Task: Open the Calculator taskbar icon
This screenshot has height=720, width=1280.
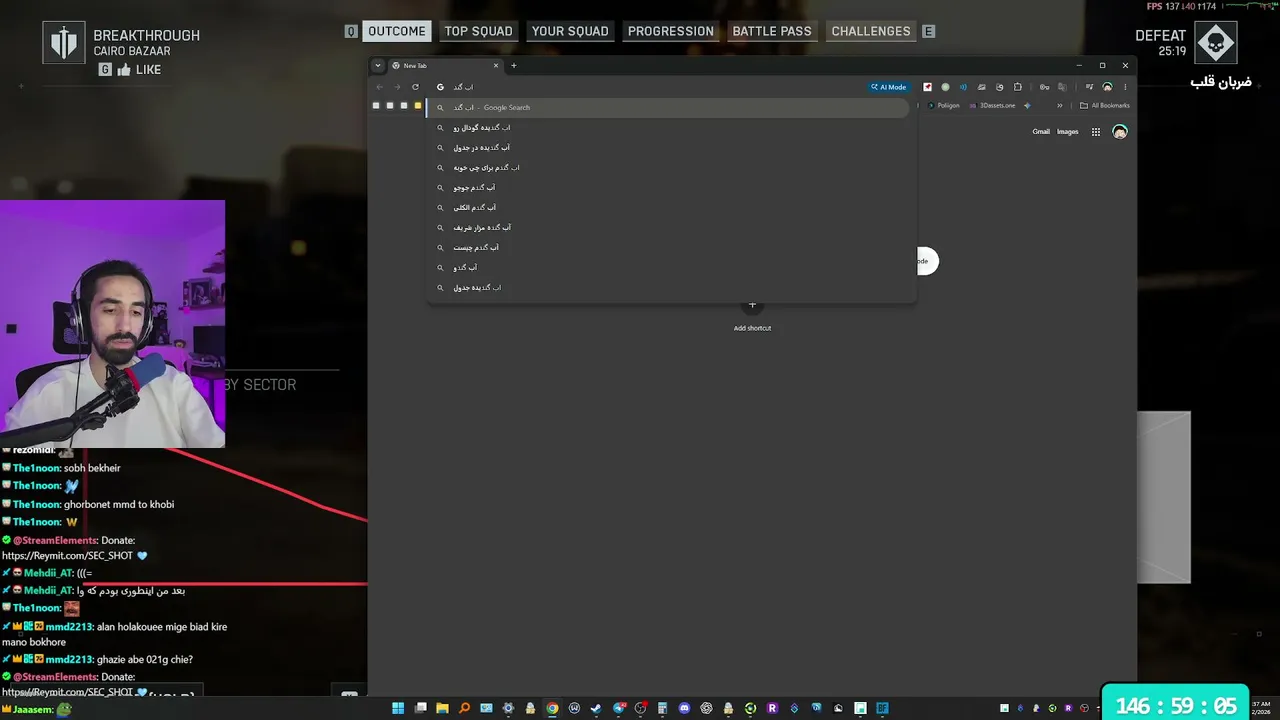Action: 662,709
